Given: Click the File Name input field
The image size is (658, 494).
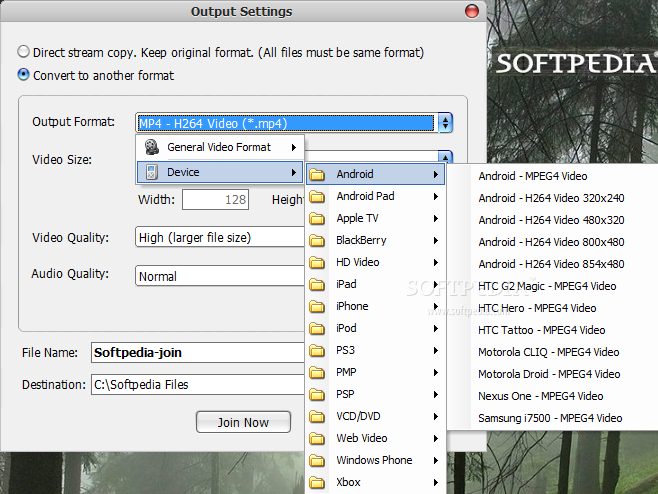Looking at the screenshot, I should tap(198, 352).
